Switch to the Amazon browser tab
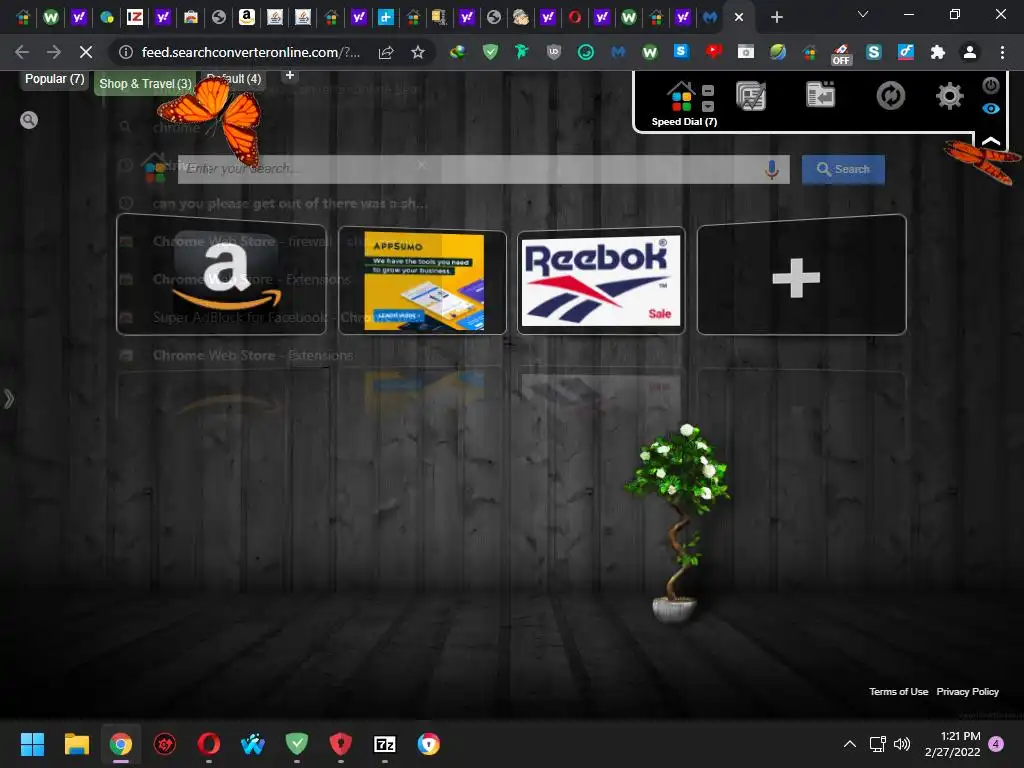The height and width of the screenshot is (768, 1024). pyautogui.click(x=246, y=17)
